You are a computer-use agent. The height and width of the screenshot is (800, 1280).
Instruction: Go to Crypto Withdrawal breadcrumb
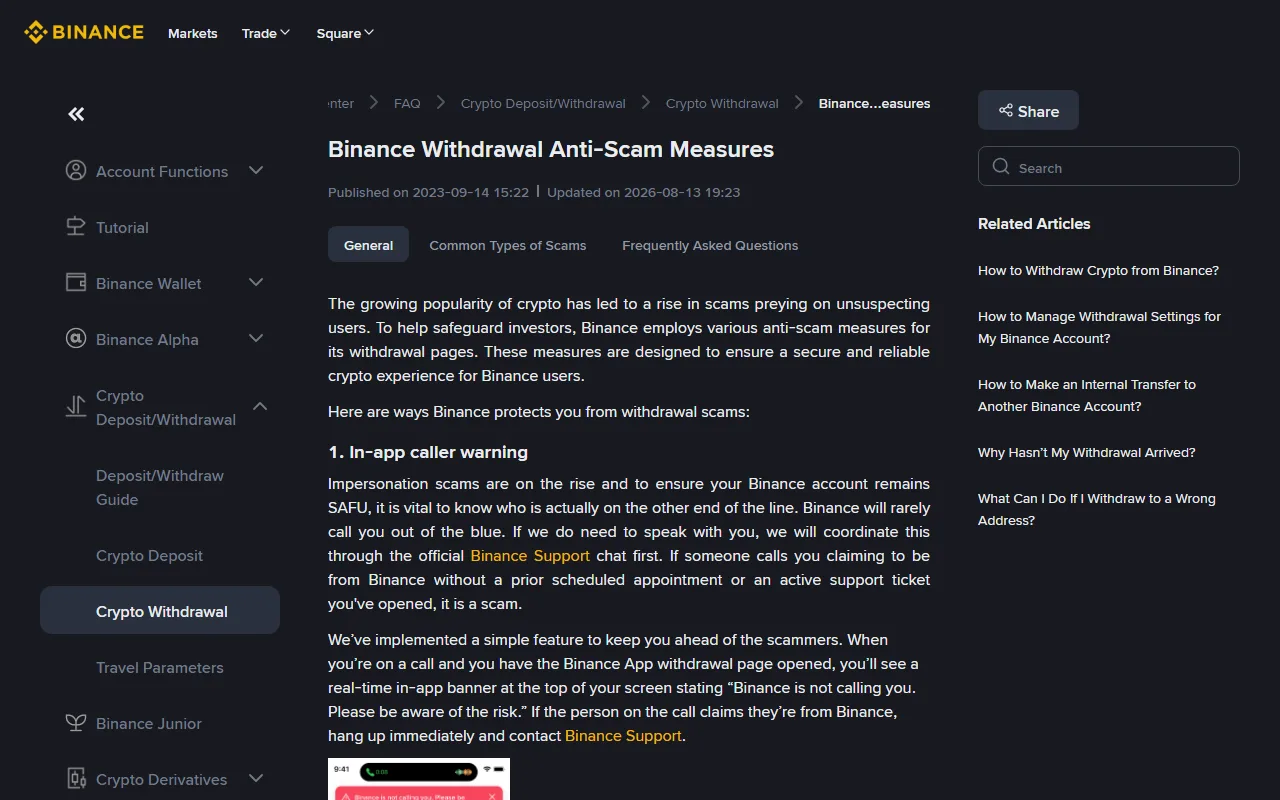point(722,103)
